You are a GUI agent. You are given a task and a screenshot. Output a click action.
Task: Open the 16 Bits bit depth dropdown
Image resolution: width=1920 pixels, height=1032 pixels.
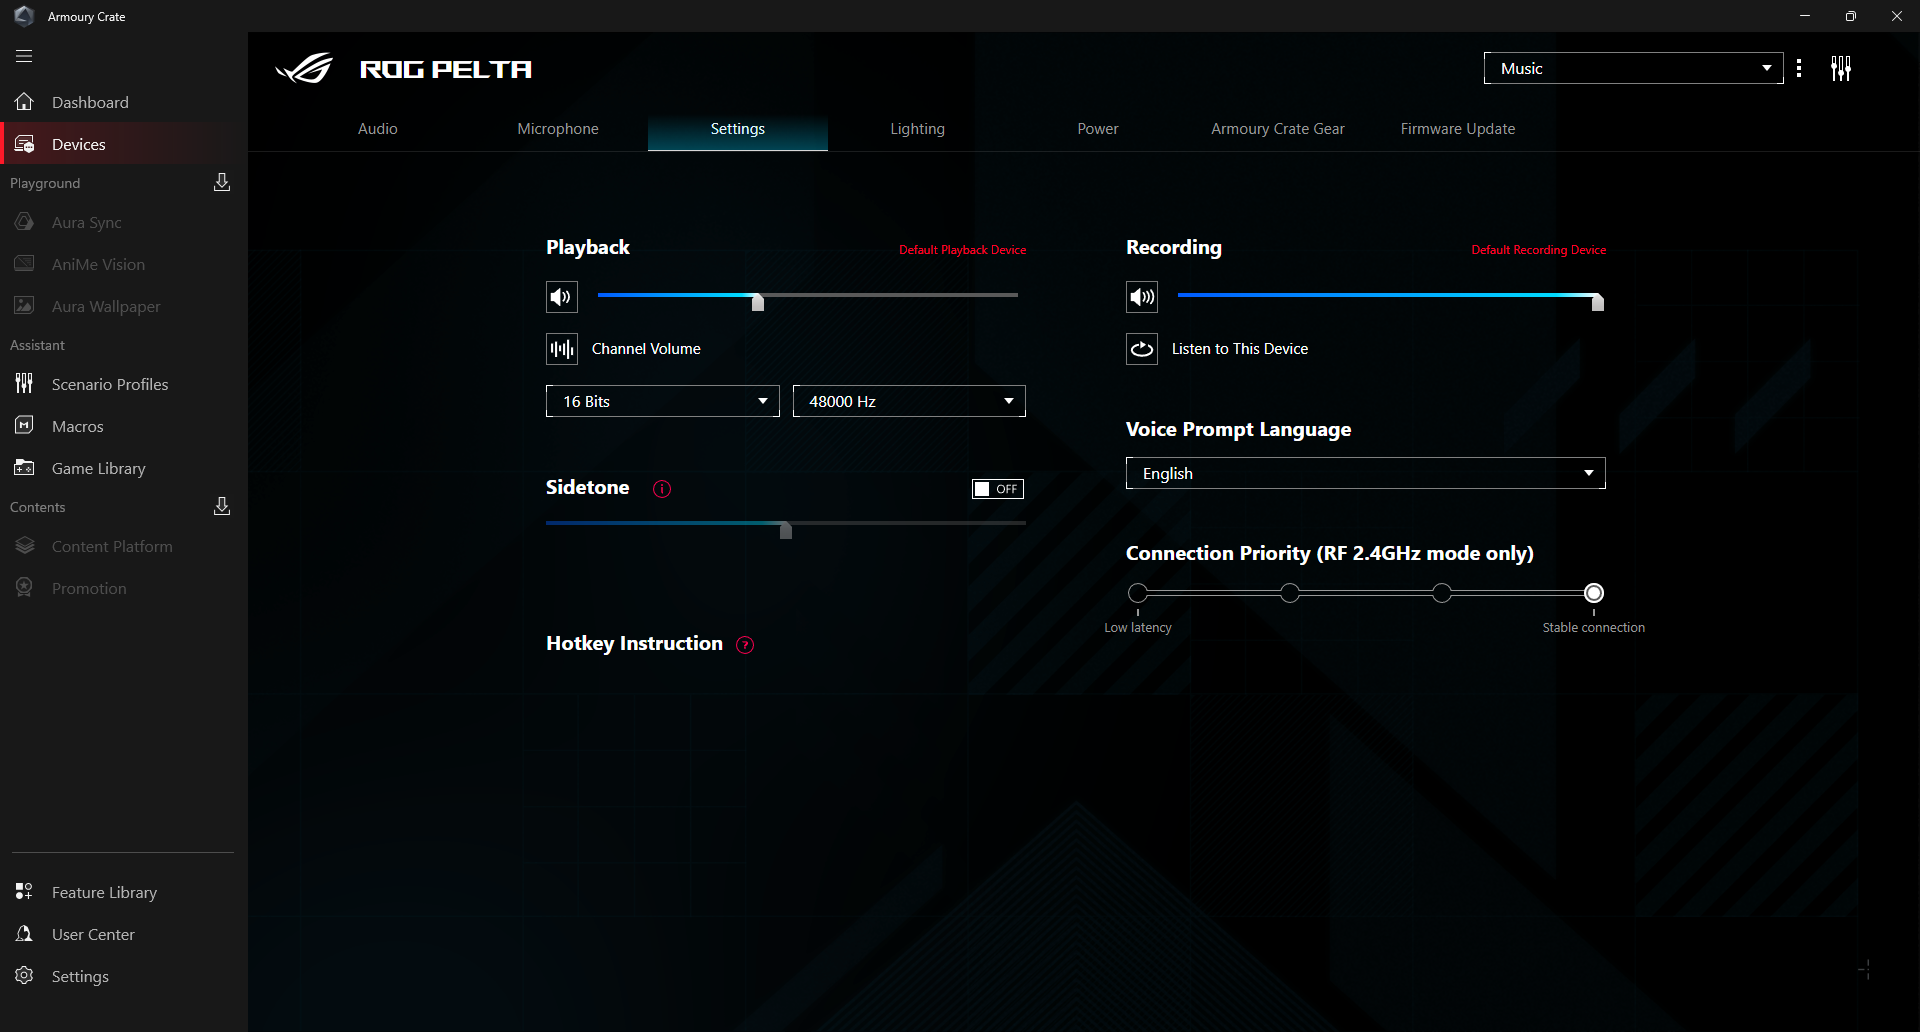pyautogui.click(x=663, y=401)
